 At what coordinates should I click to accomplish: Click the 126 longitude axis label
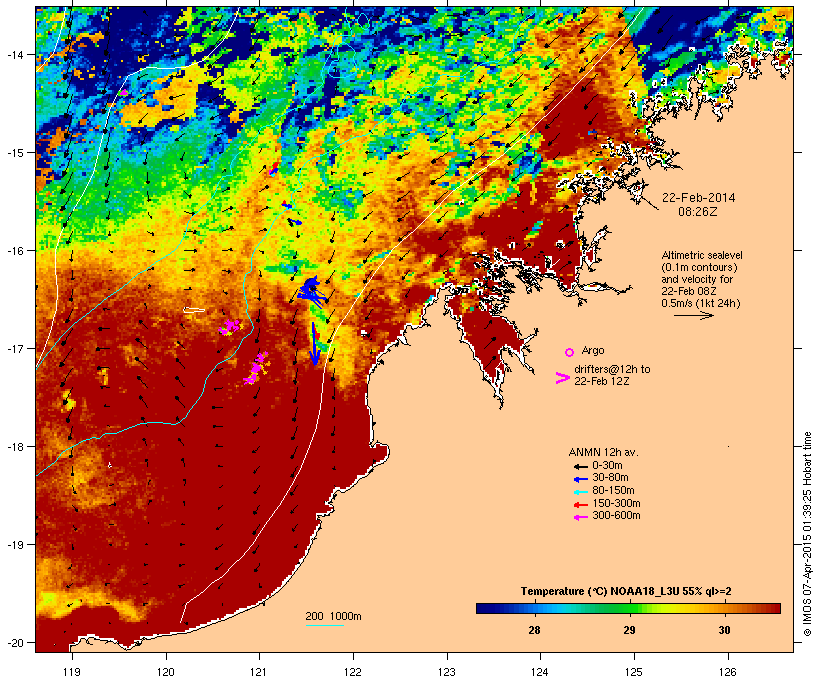click(x=728, y=672)
